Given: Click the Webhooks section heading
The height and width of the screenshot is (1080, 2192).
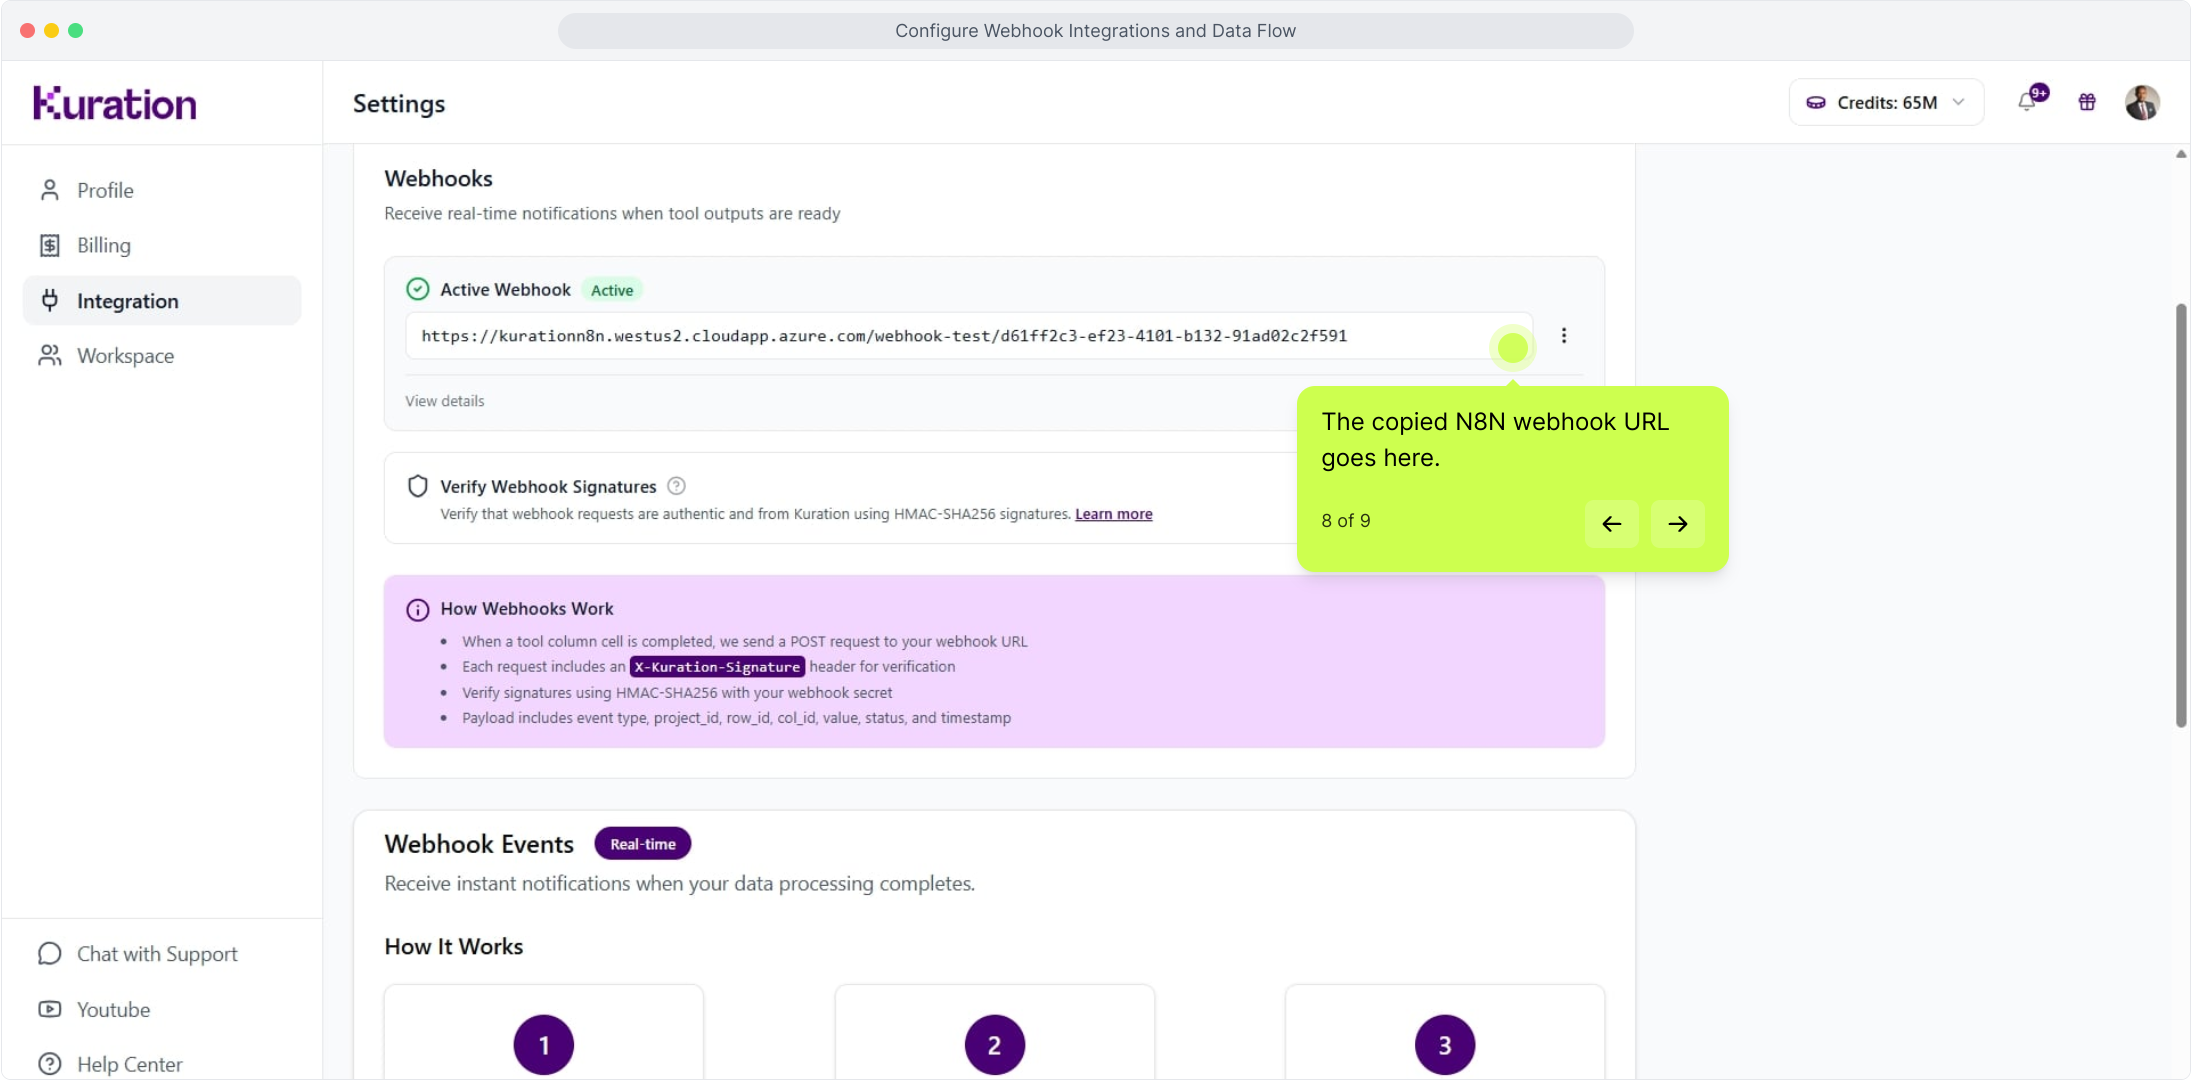Looking at the screenshot, I should pyautogui.click(x=438, y=178).
